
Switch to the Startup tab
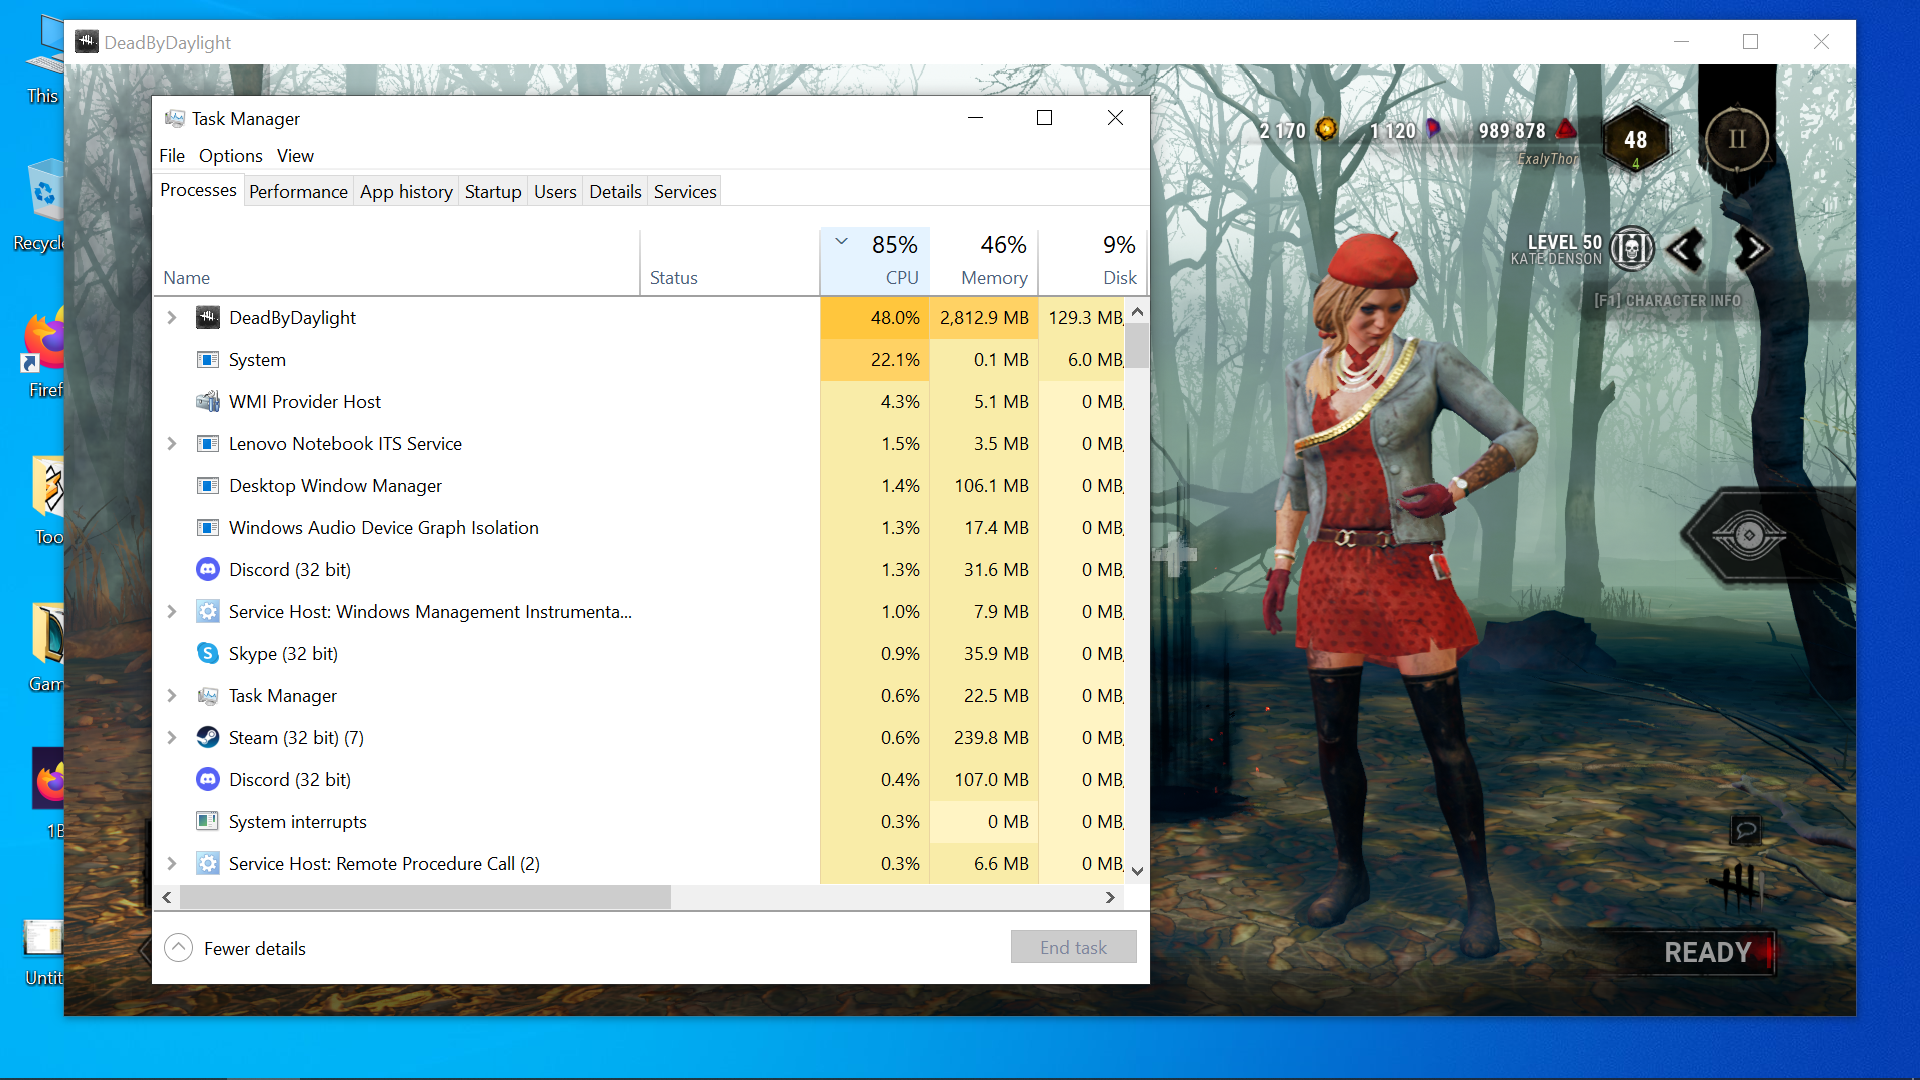493,192
